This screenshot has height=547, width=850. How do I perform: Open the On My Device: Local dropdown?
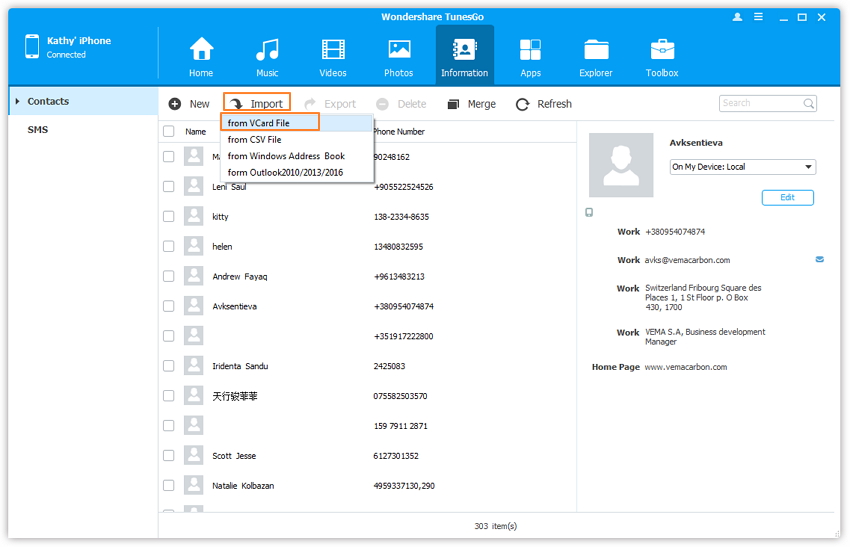pyautogui.click(x=743, y=167)
